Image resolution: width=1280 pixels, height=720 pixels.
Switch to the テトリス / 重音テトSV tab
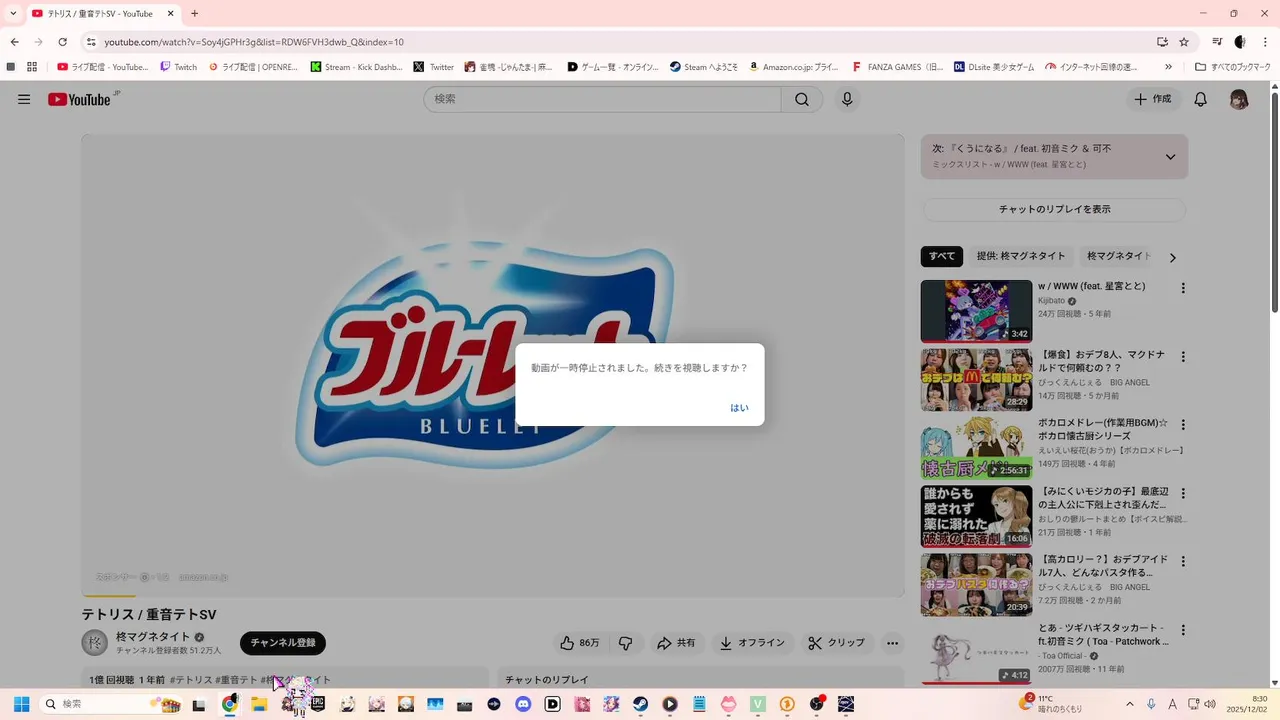(x=100, y=13)
